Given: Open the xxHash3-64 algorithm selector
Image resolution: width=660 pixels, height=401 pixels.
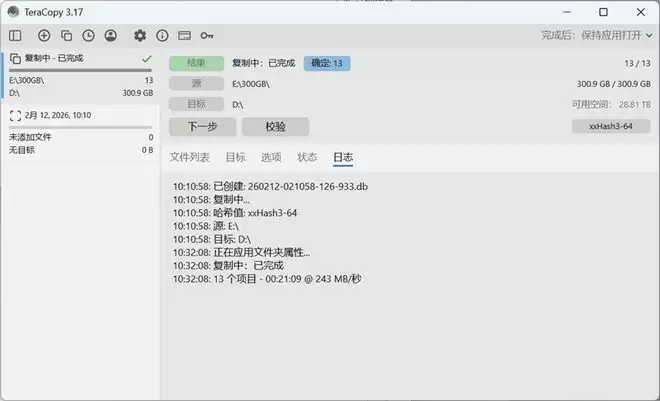Looking at the screenshot, I should click(611, 126).
